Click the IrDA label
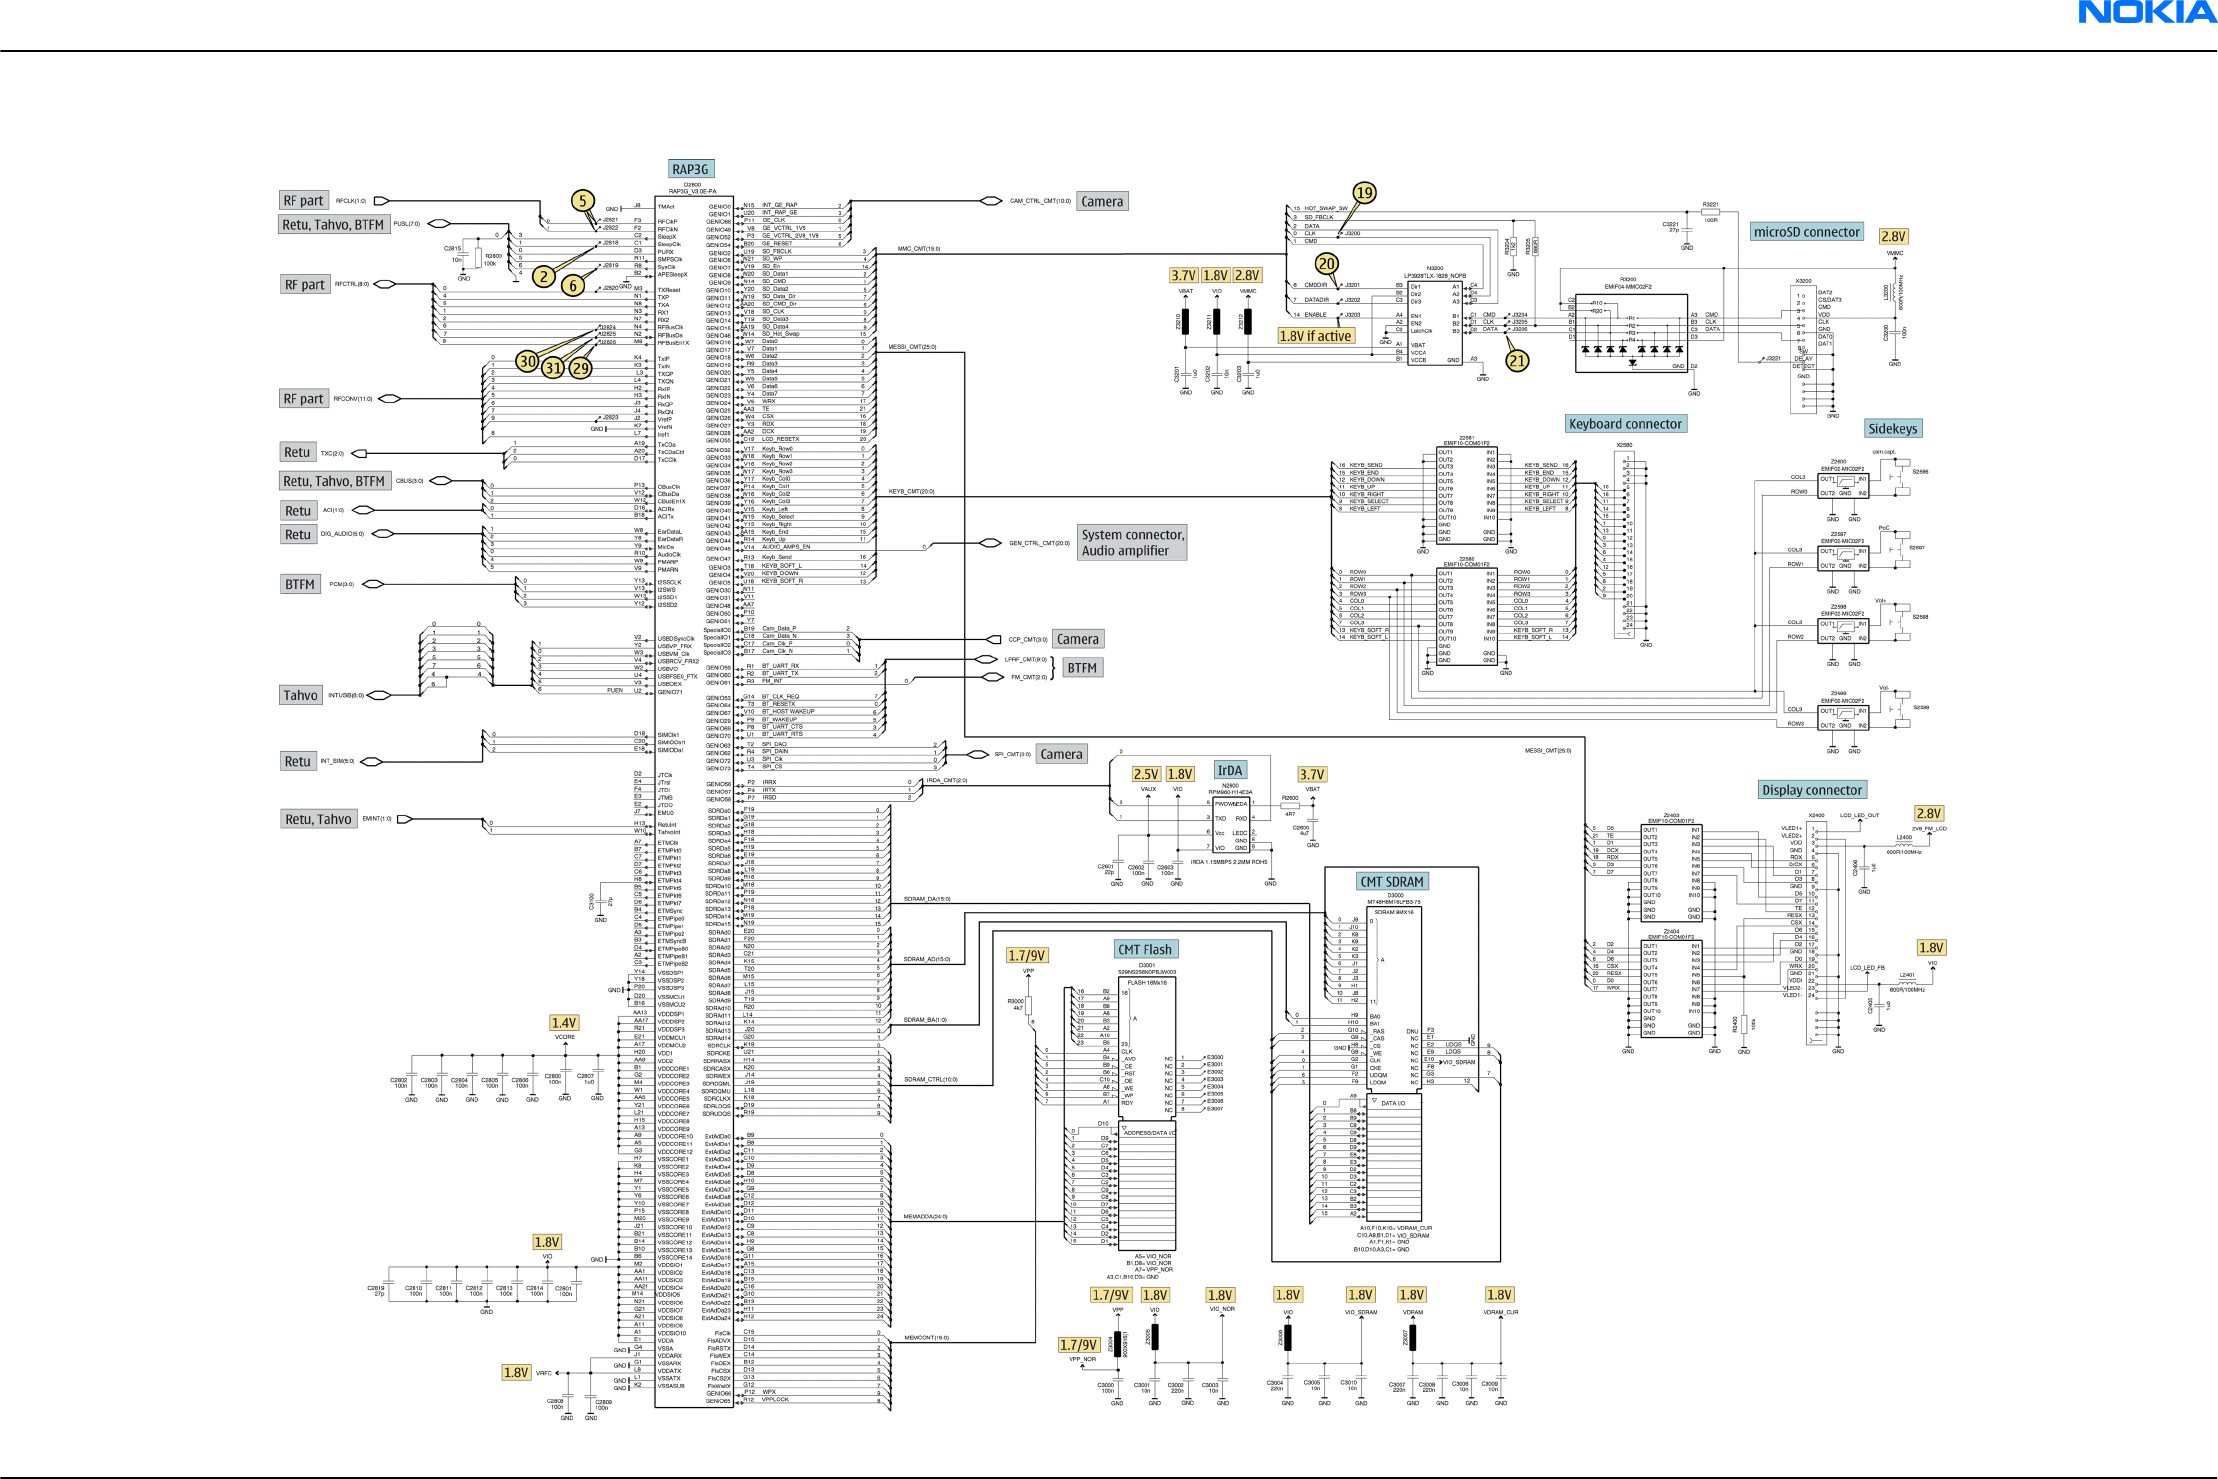 tap(1229, 770)
